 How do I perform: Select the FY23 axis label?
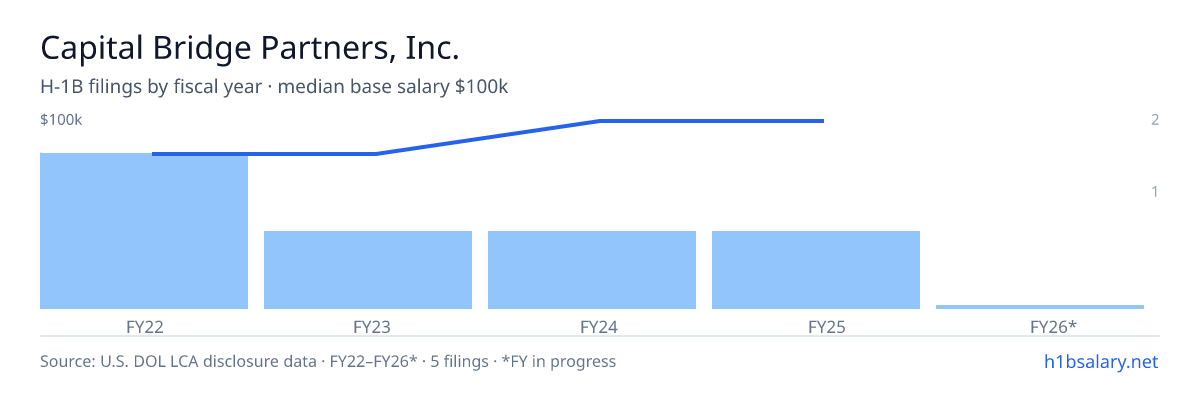368,326
